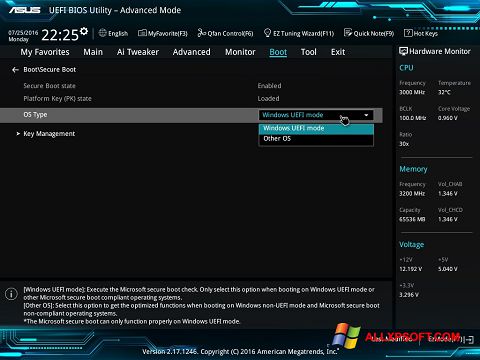Click the Secure Boot state label

coord(49,86)
